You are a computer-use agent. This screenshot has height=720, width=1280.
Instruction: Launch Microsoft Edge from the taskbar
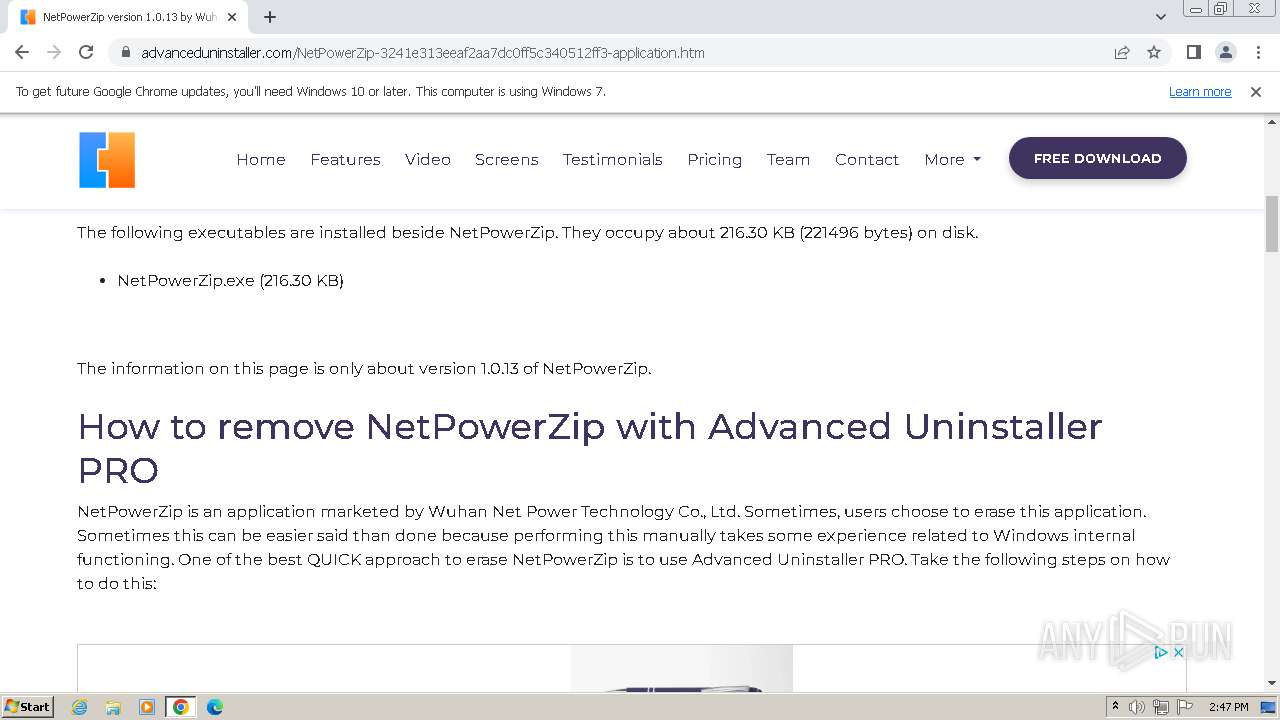tap(214, 707)
